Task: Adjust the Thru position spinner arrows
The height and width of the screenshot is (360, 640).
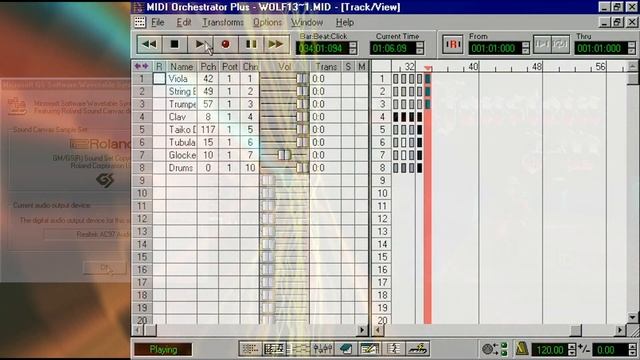Action: (632, 48)
